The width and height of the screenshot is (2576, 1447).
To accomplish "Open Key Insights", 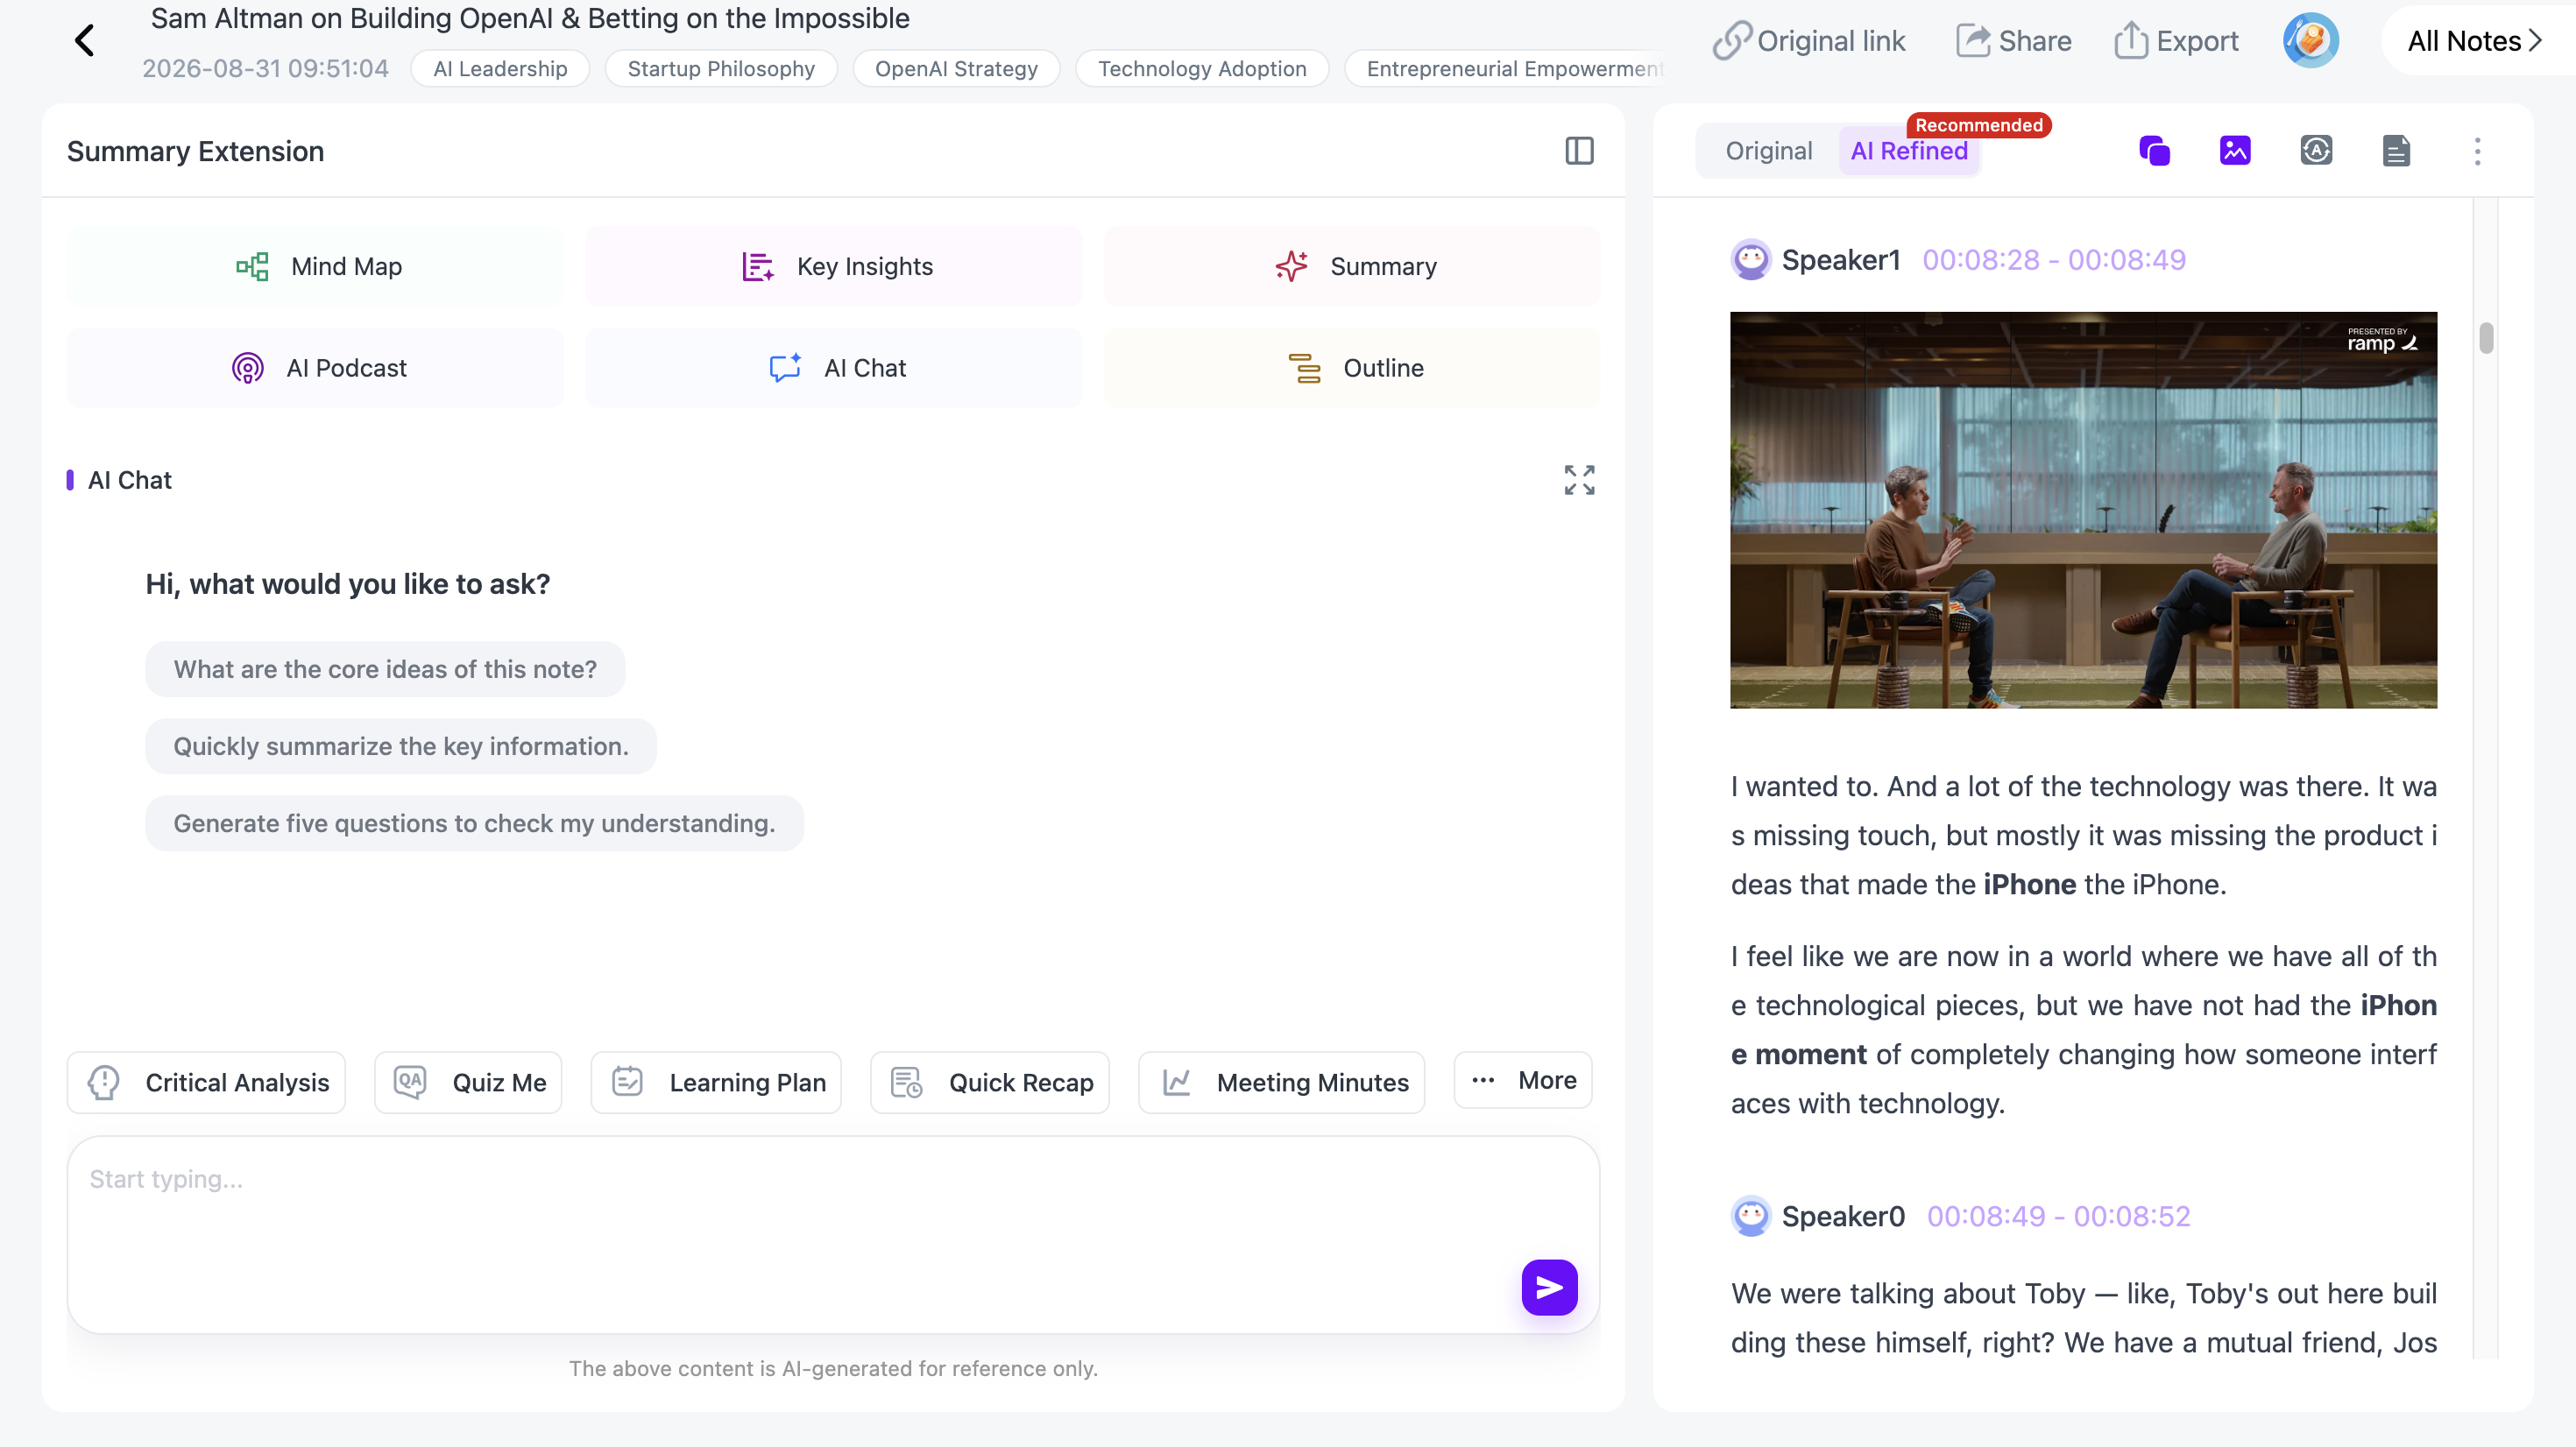I will click(833, 266).
